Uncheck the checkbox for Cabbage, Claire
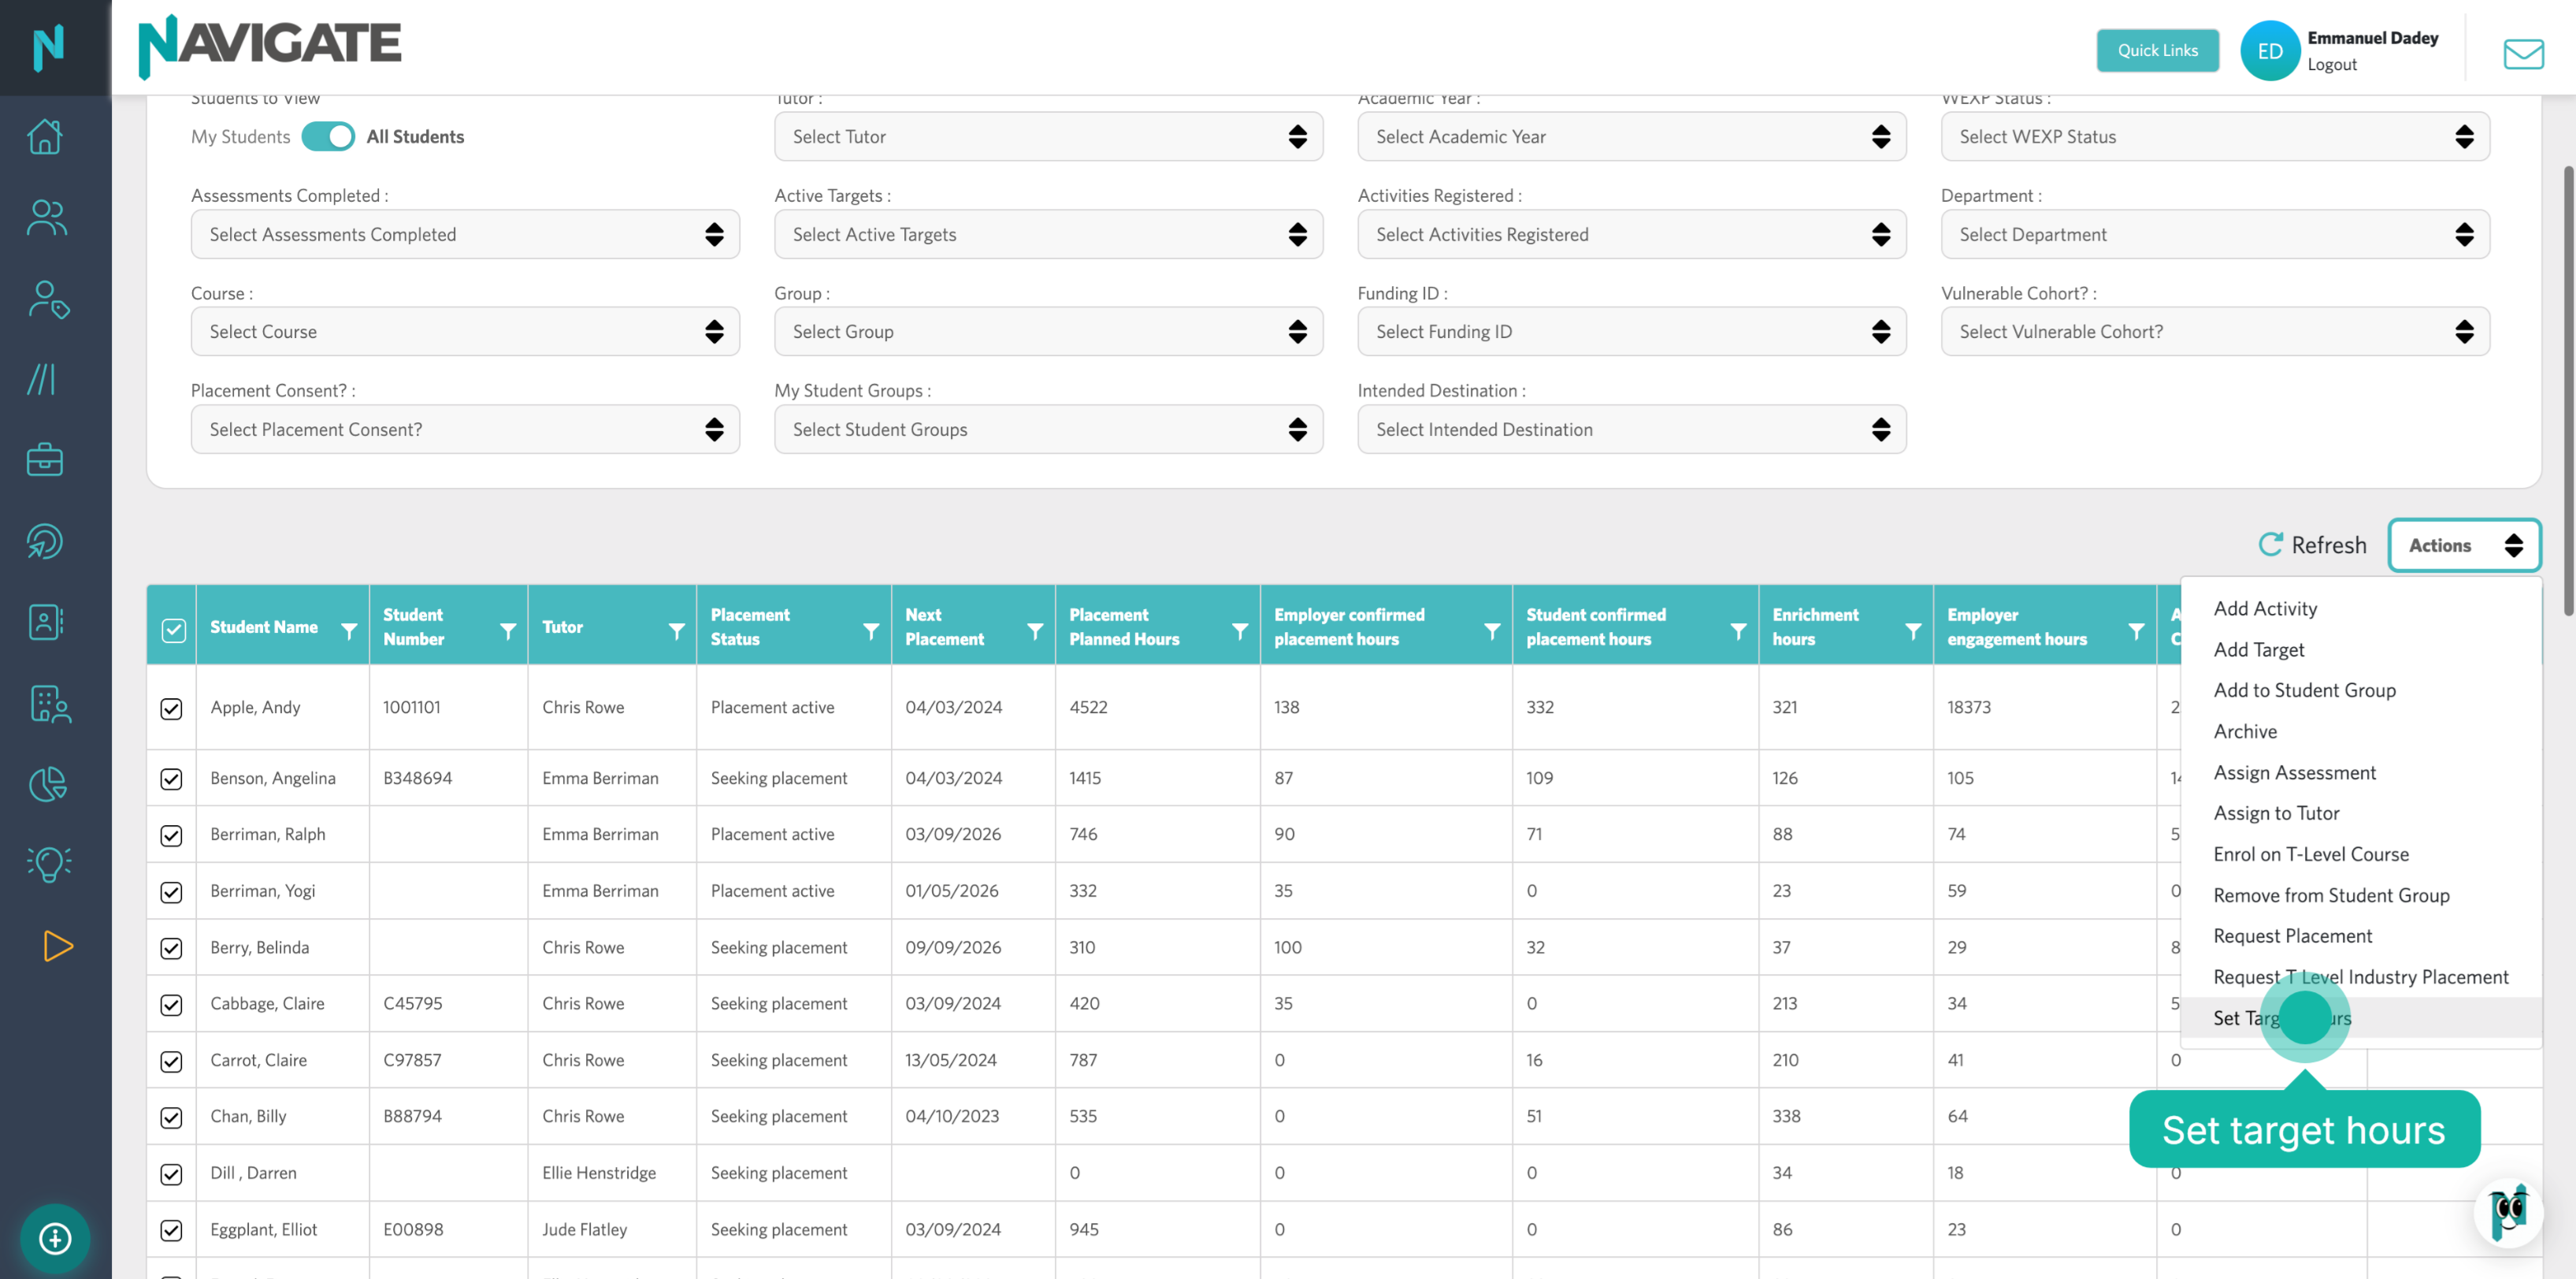This screenshot has height=1279, width=2576. pyautogui.click(x=171, y=1005)
